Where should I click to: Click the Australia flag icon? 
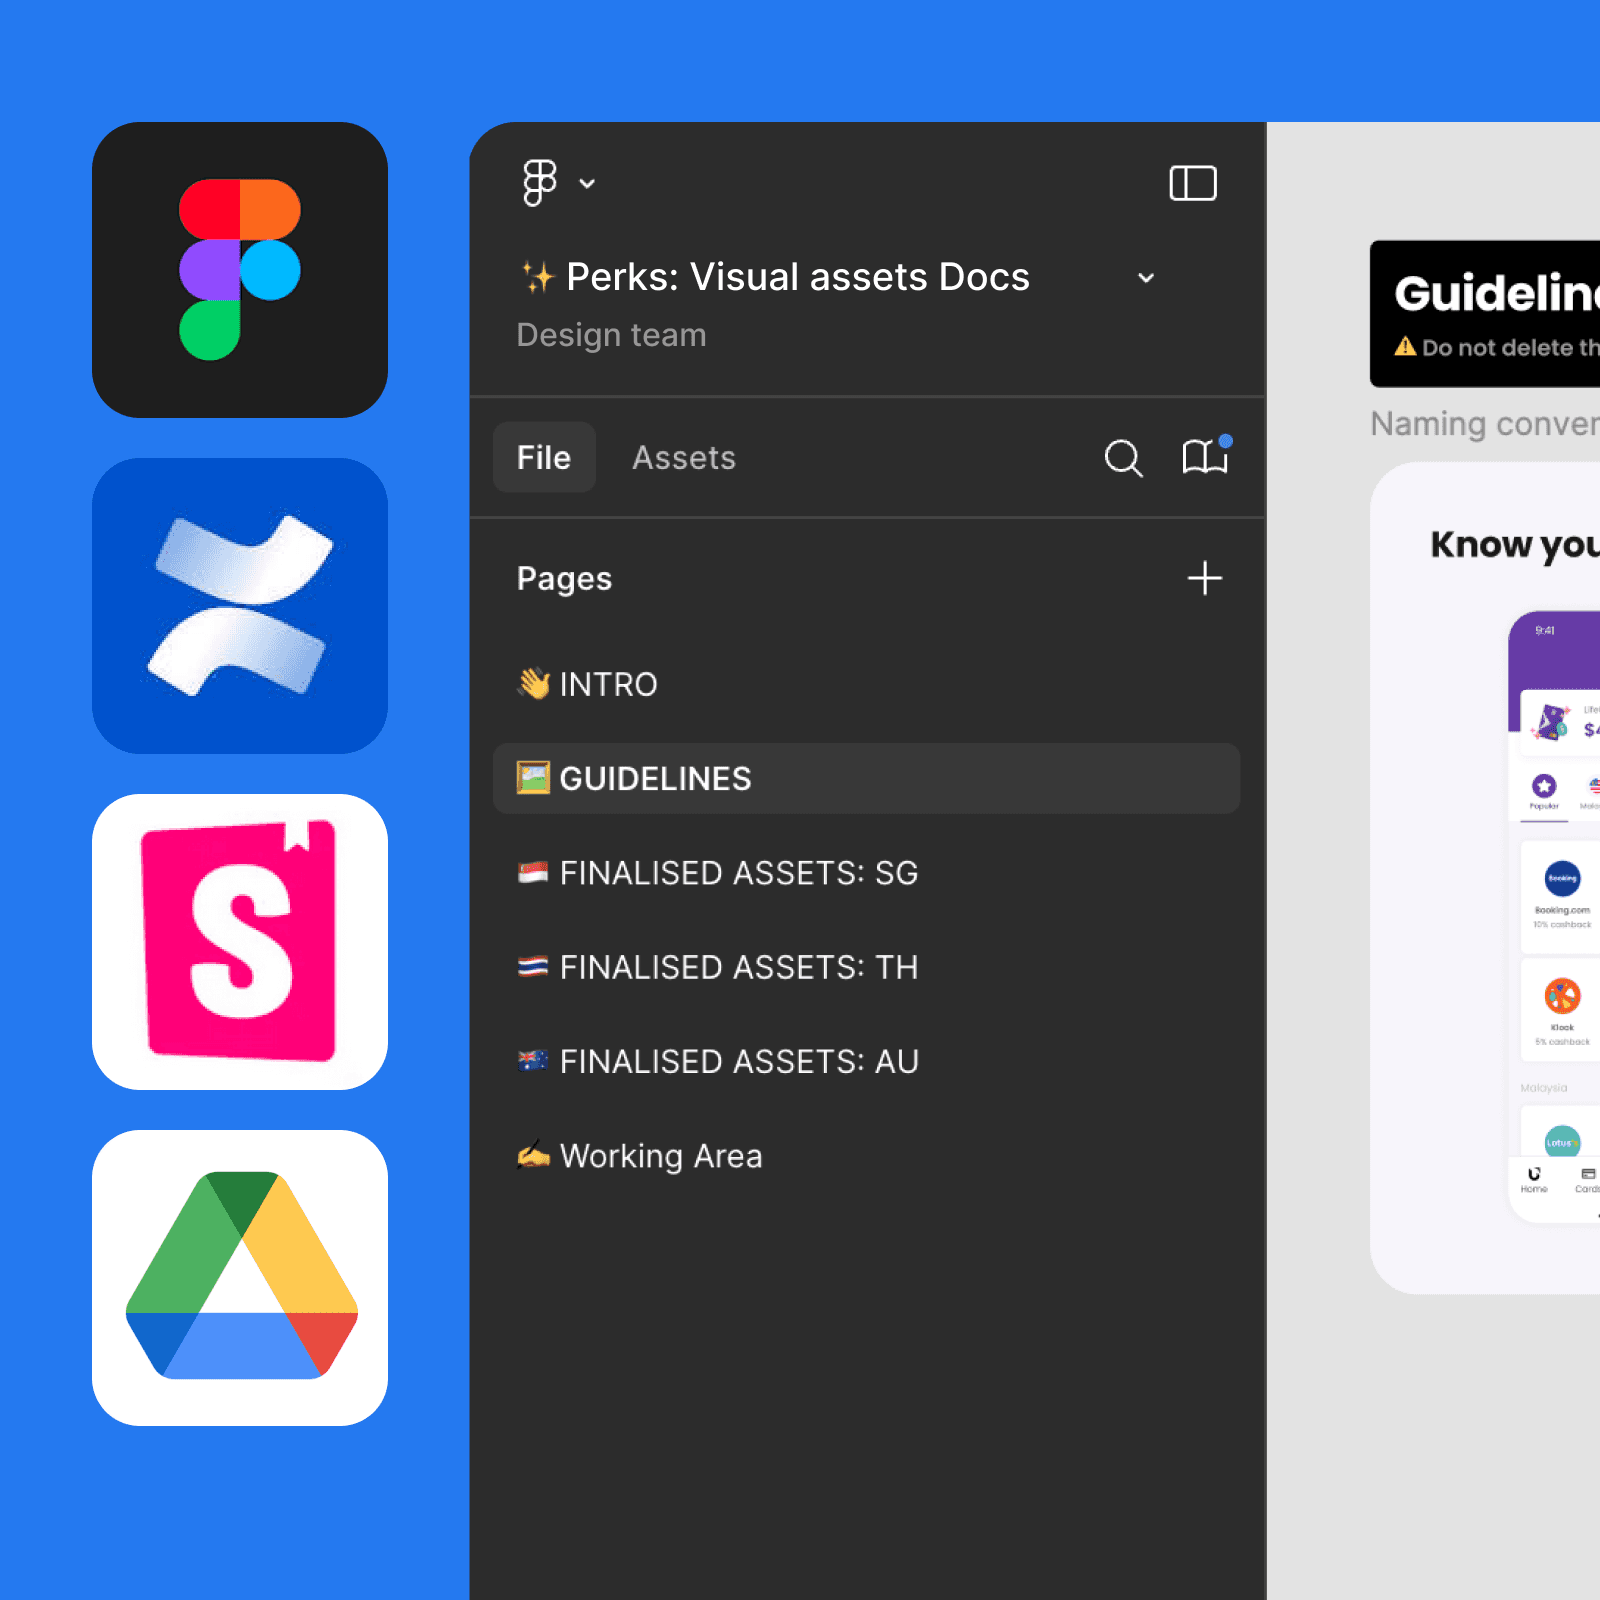tap(533, 1061)
